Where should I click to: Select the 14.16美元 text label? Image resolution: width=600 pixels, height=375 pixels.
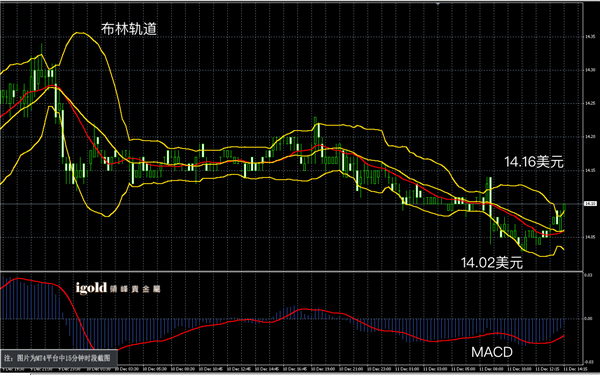(x=534, y=162)
